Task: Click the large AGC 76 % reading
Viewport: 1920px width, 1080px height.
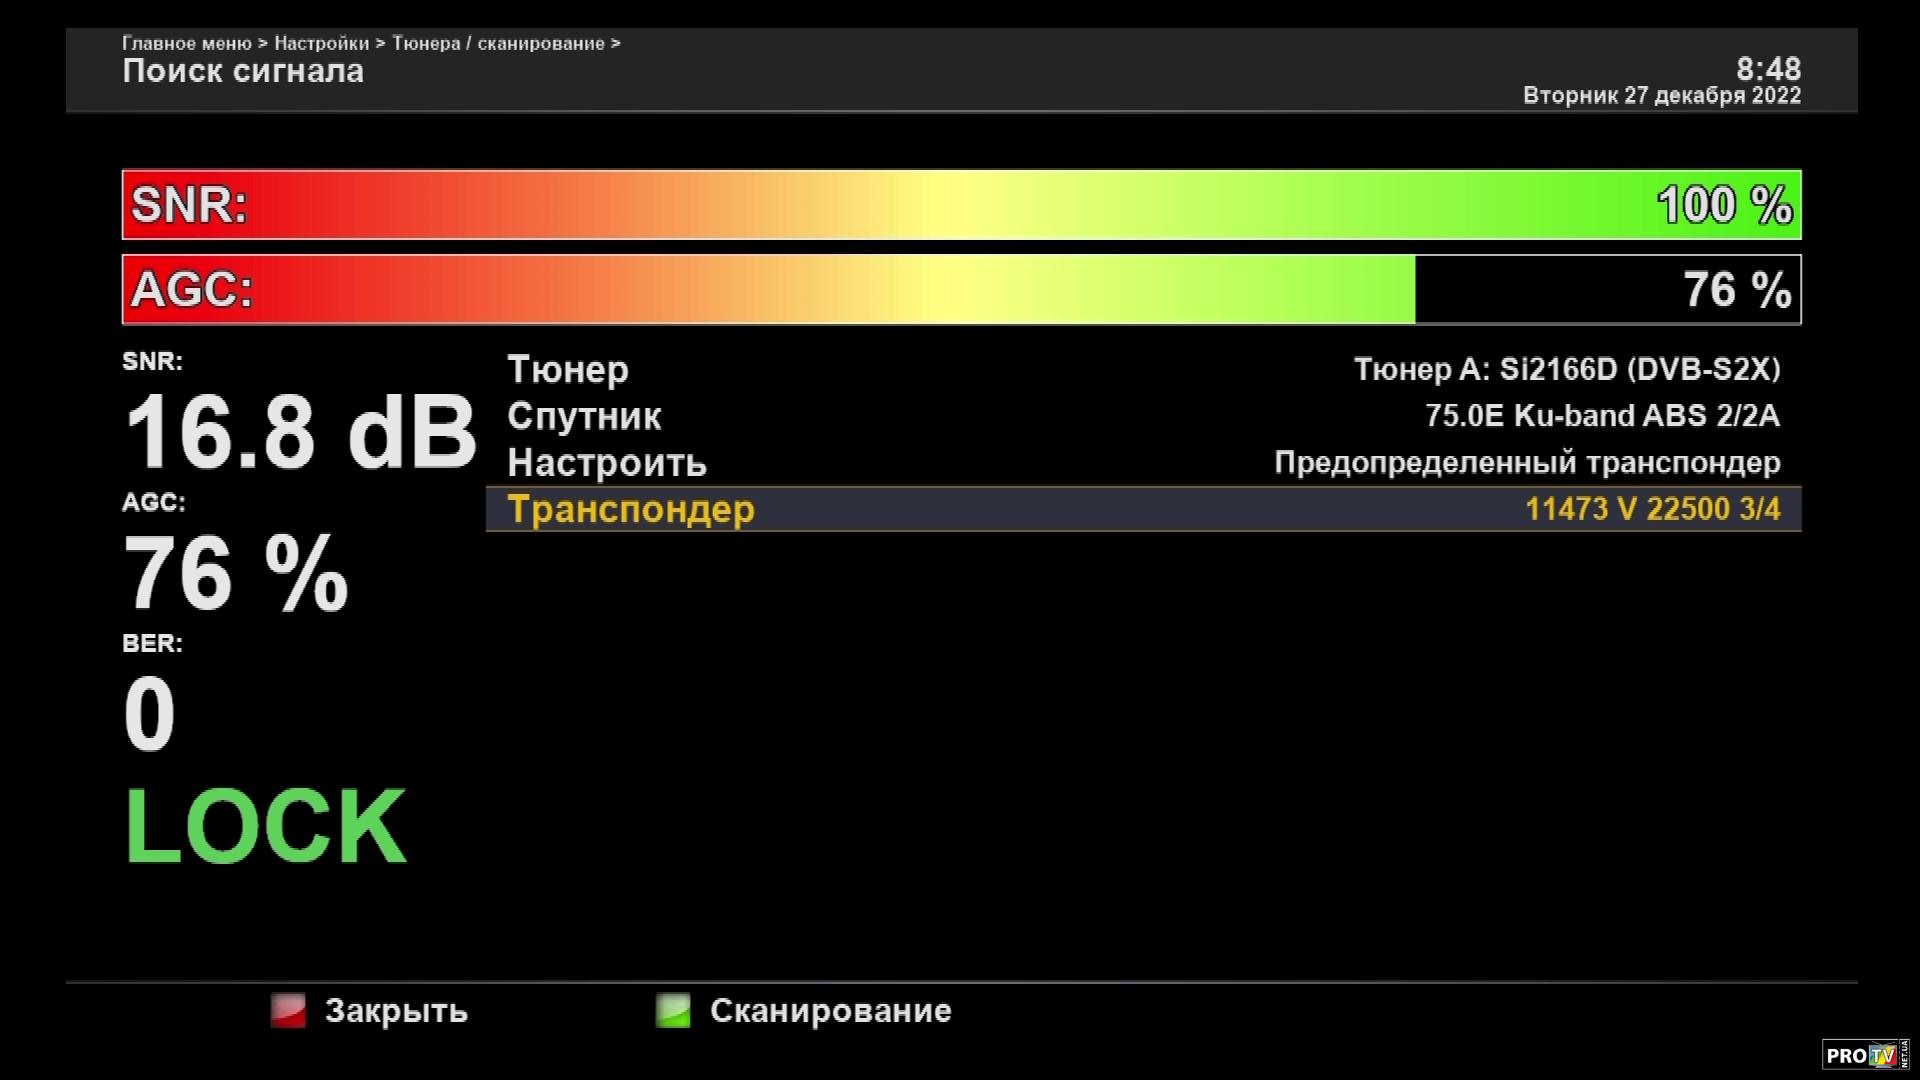Action: (236, 574)
